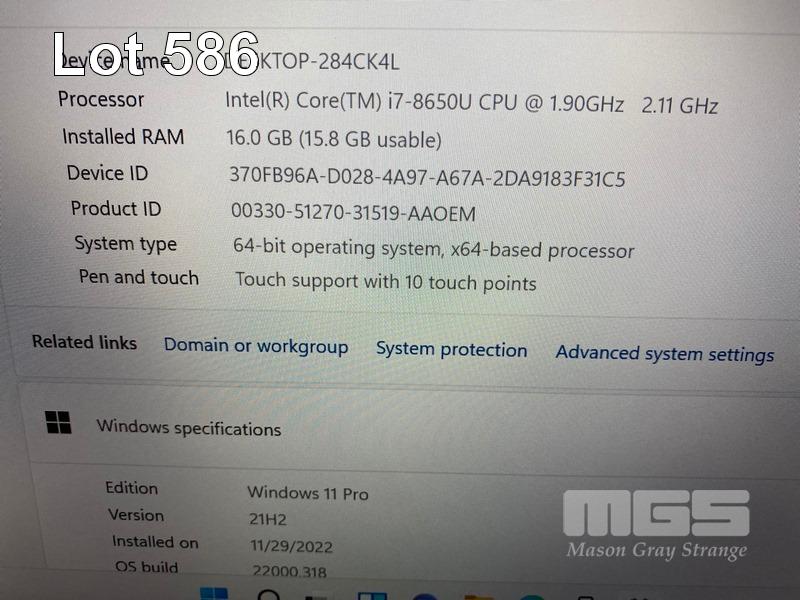Click the Windows logo beside Windows specifications
The height and width of the screenshot is (600, 800).
click(58, 422)
